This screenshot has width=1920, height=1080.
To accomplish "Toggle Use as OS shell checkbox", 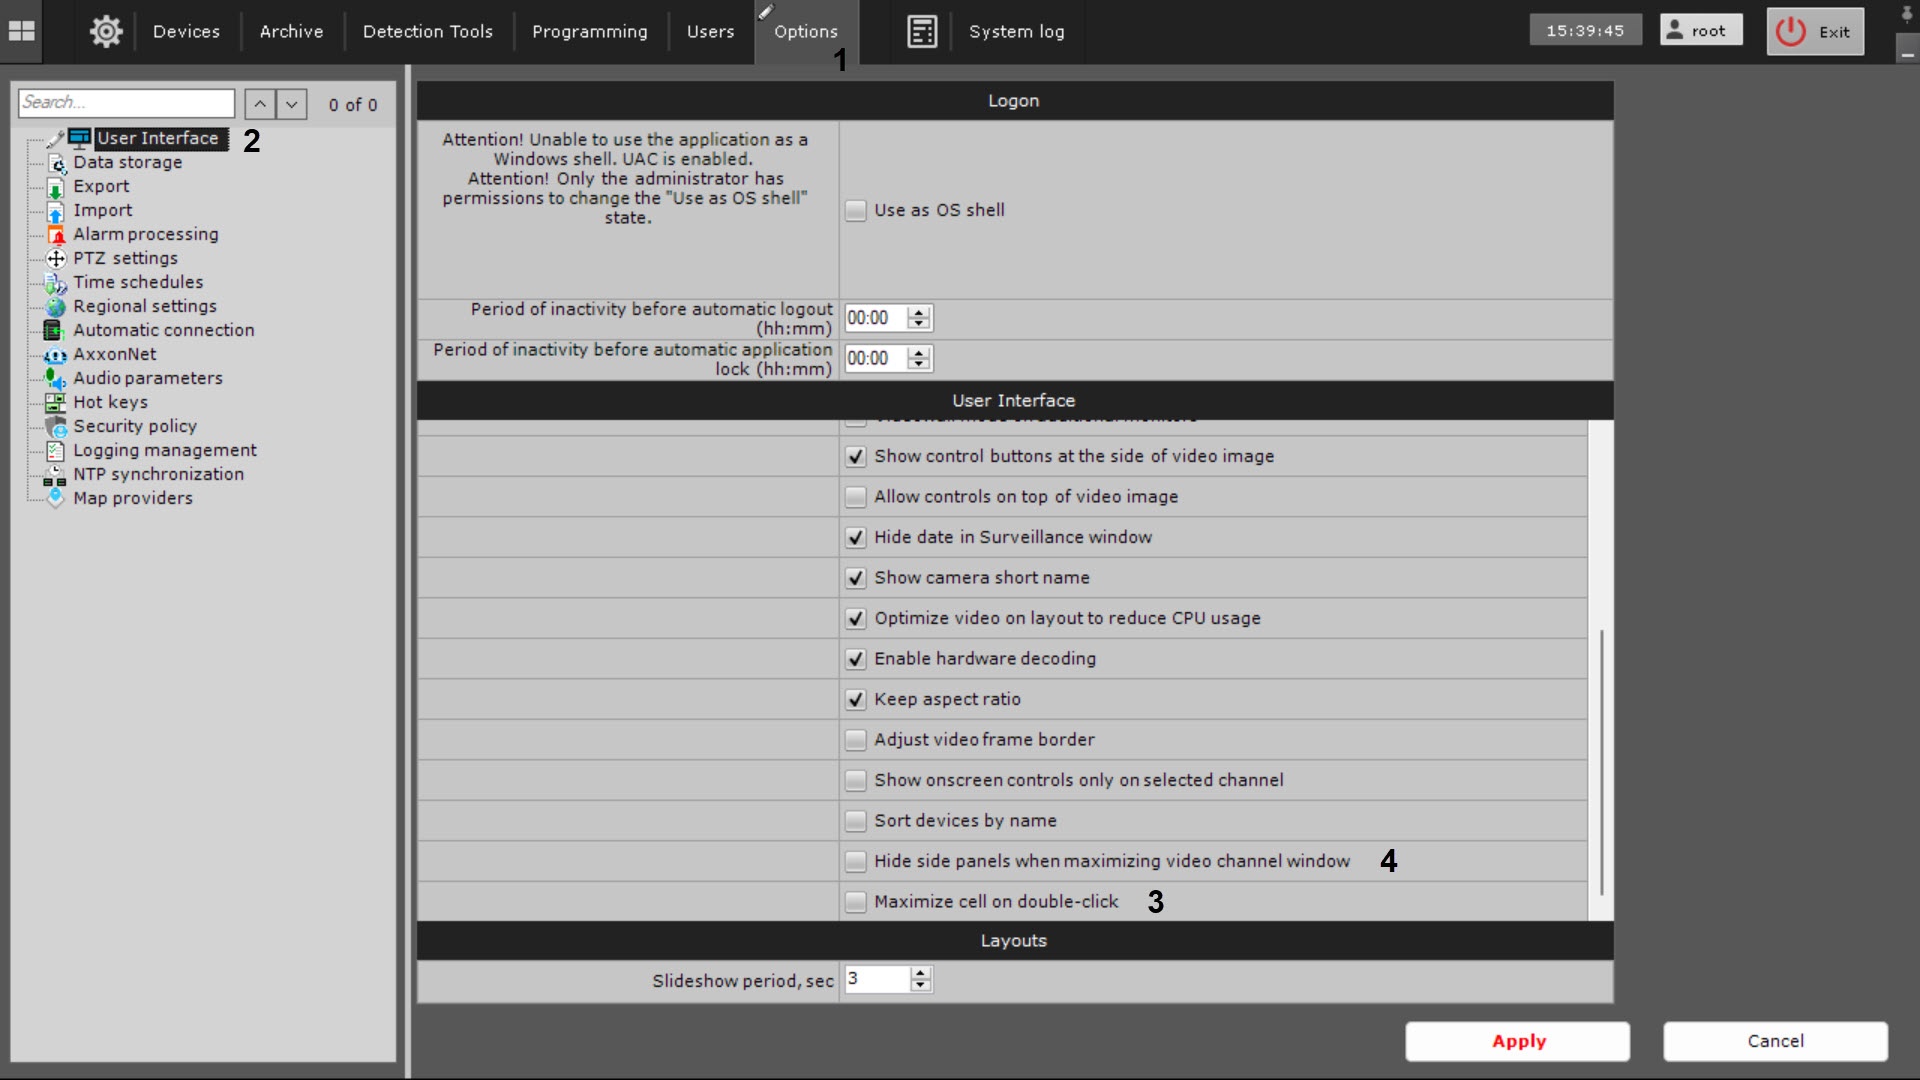I will click(855, 211).
